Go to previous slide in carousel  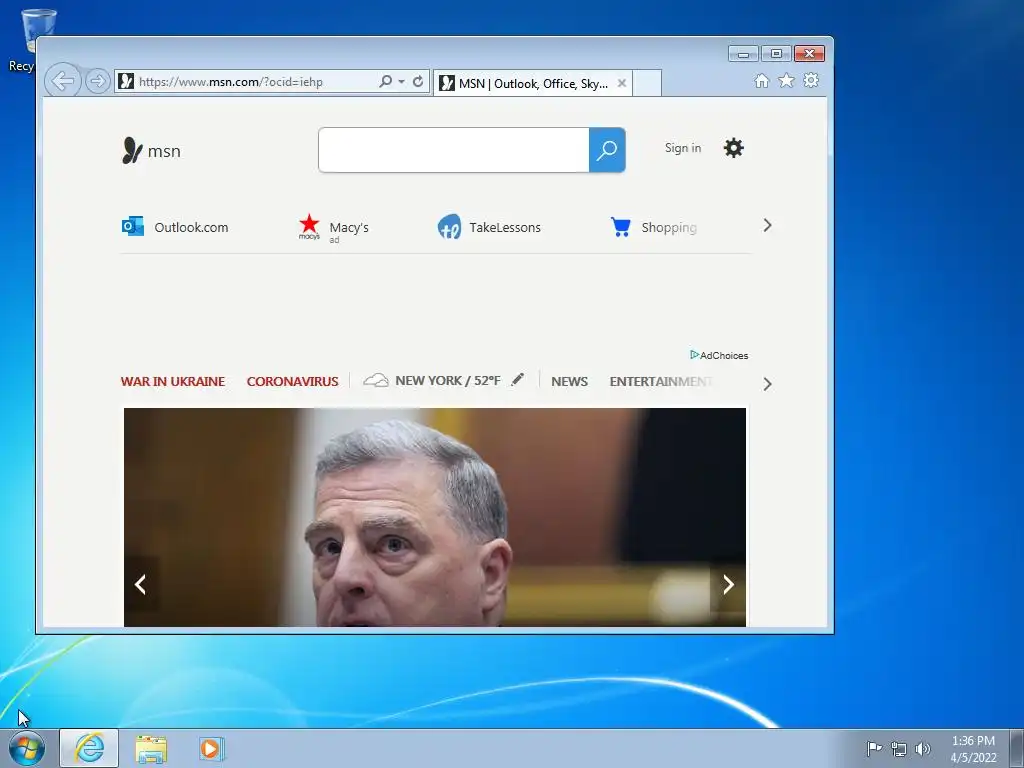click(140, 584)
